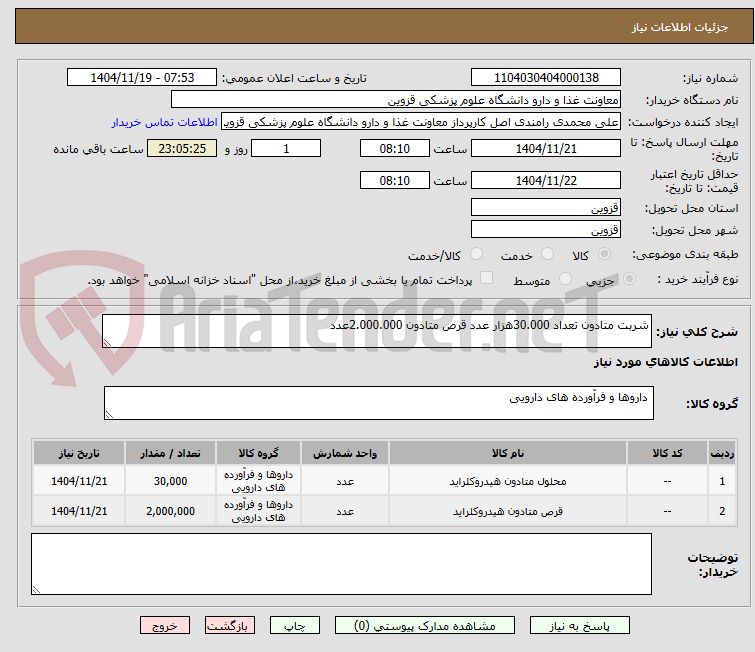755x652 pixels.
Task: Click the خروج exit button
Action: pos(165,626)
